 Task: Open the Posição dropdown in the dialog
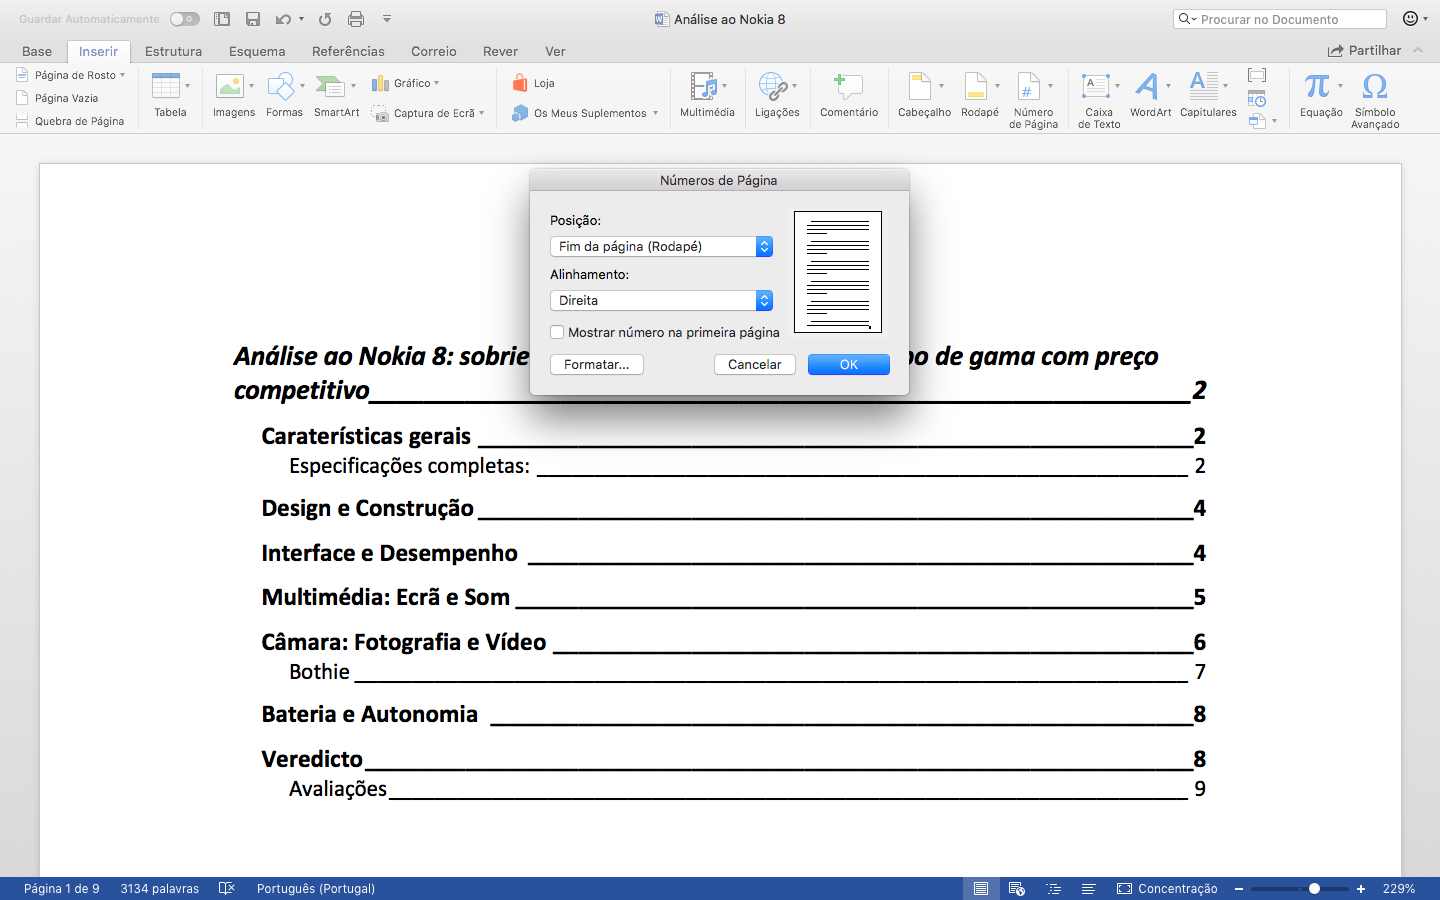pyautogui.click(x=762, y=246)
